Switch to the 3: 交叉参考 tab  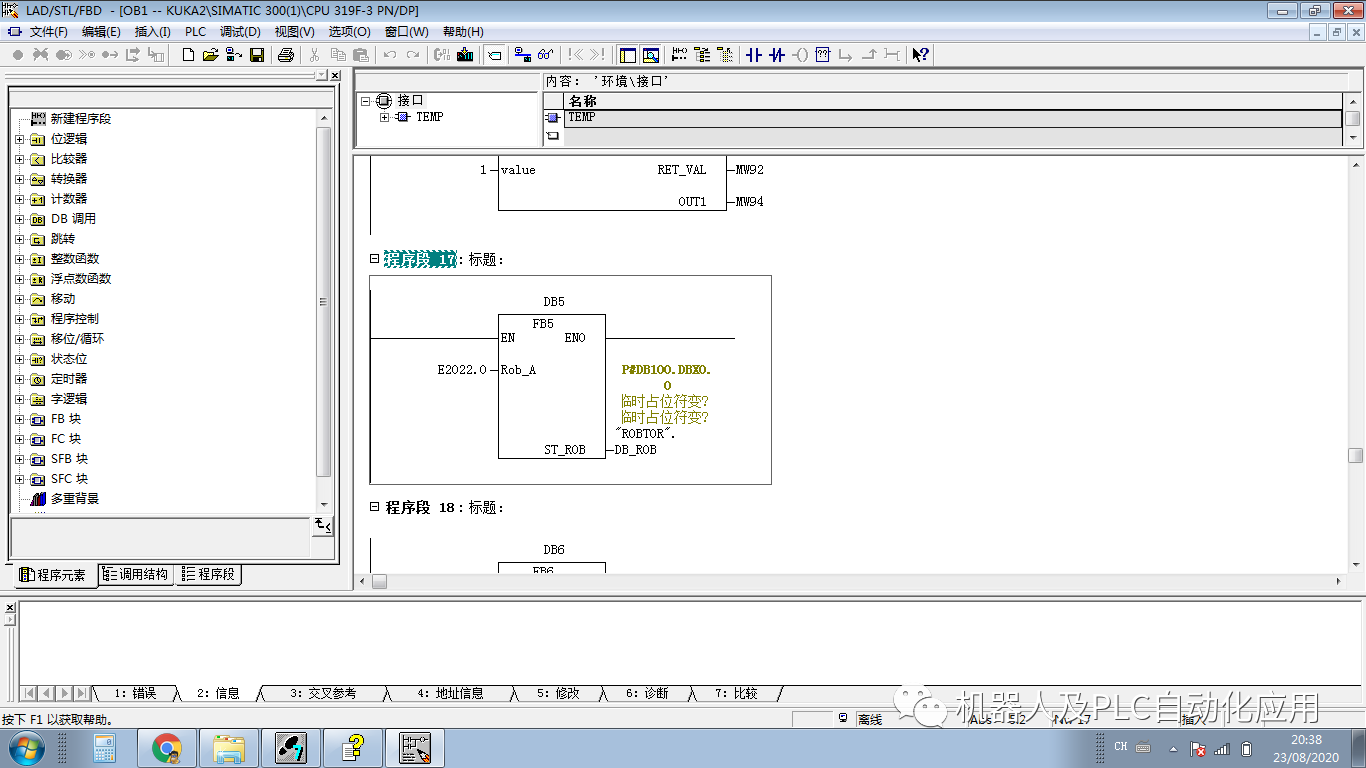tap(323, 693)
